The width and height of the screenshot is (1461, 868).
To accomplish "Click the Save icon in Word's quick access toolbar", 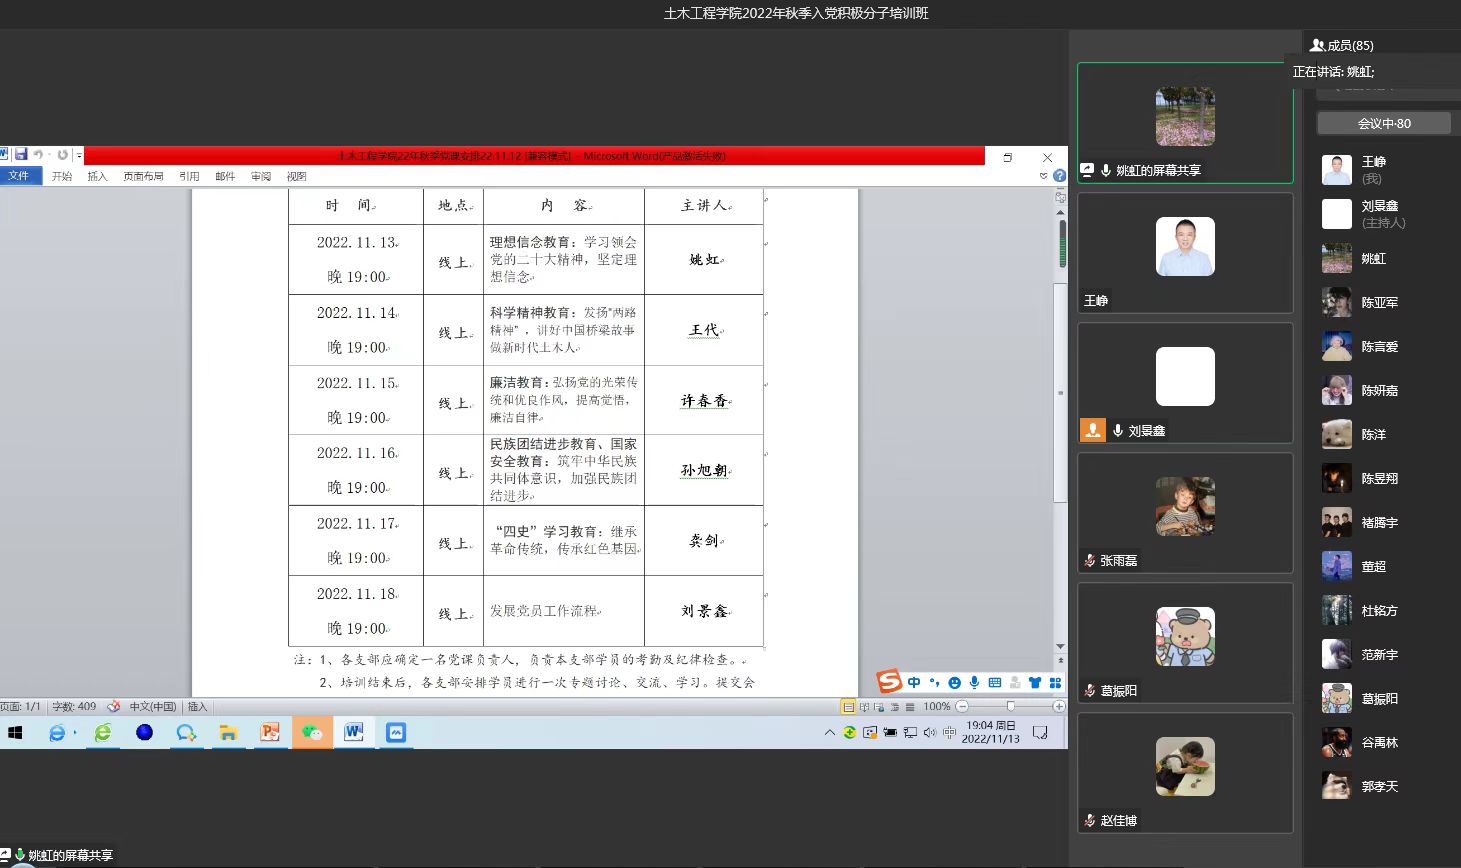I will pos(20,155).
